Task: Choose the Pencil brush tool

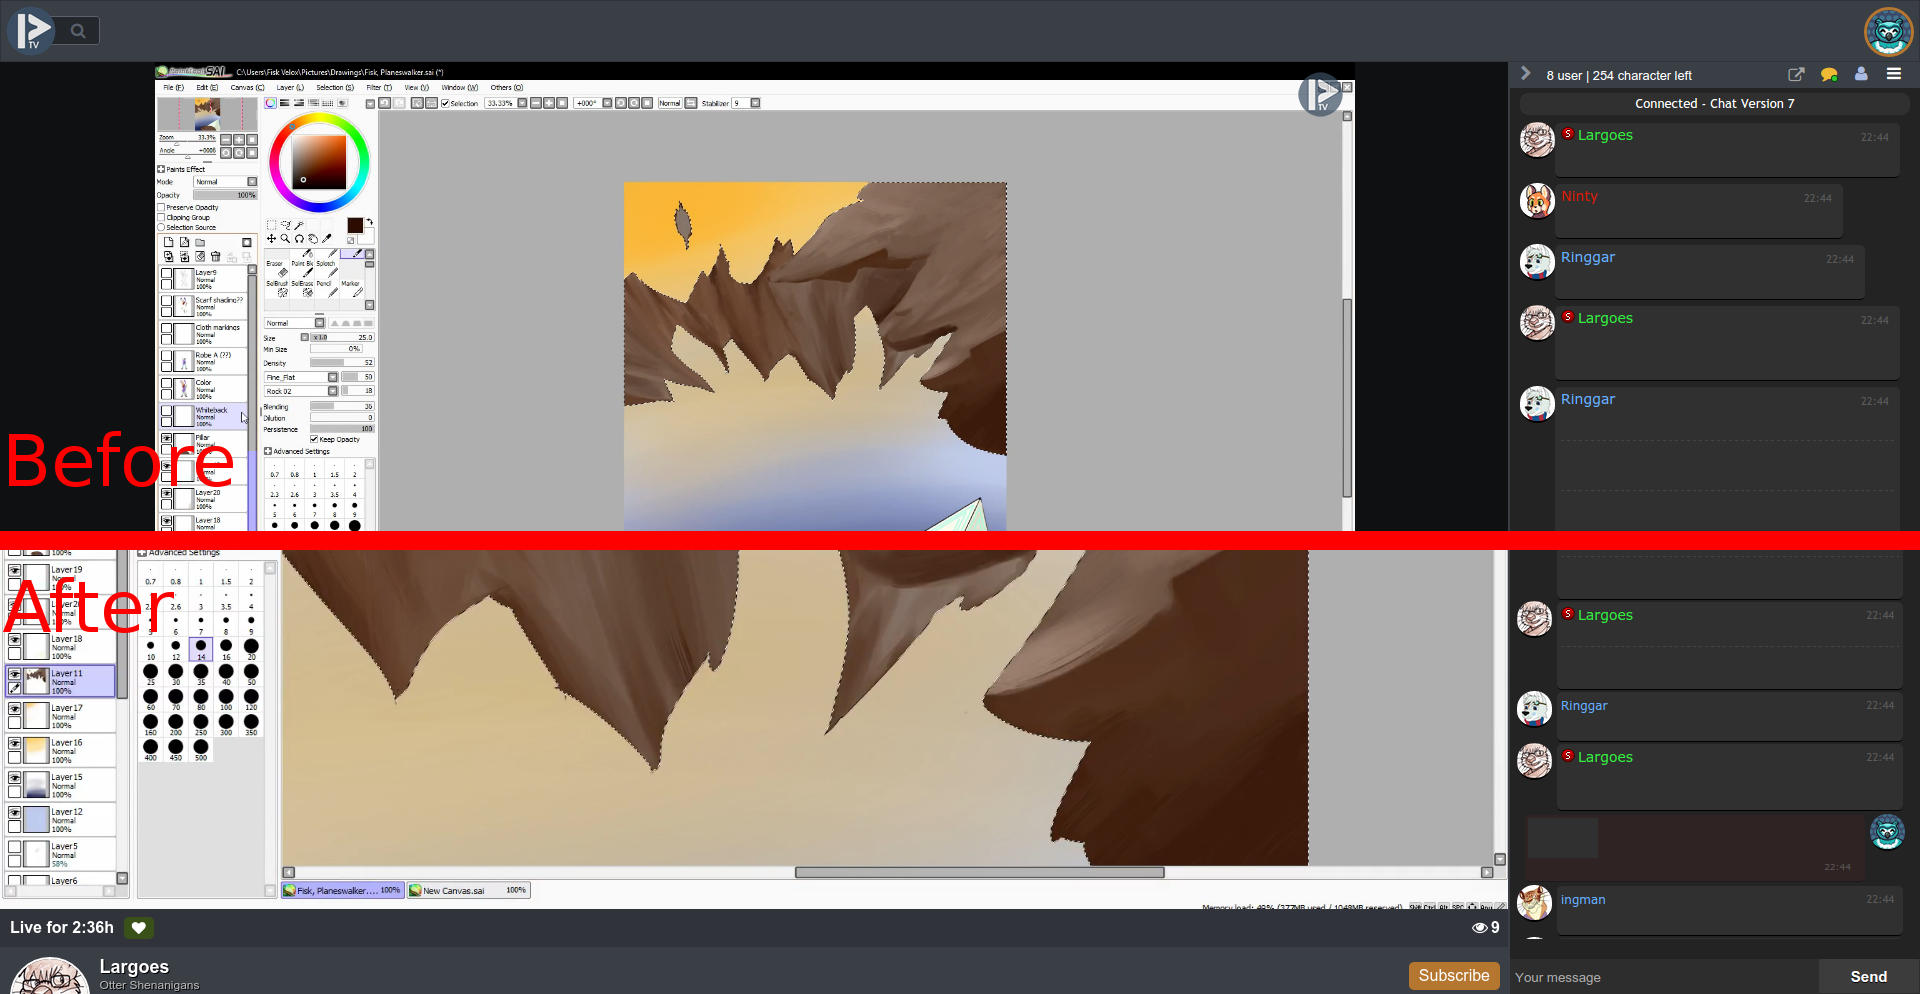Action: pos(326,288)
